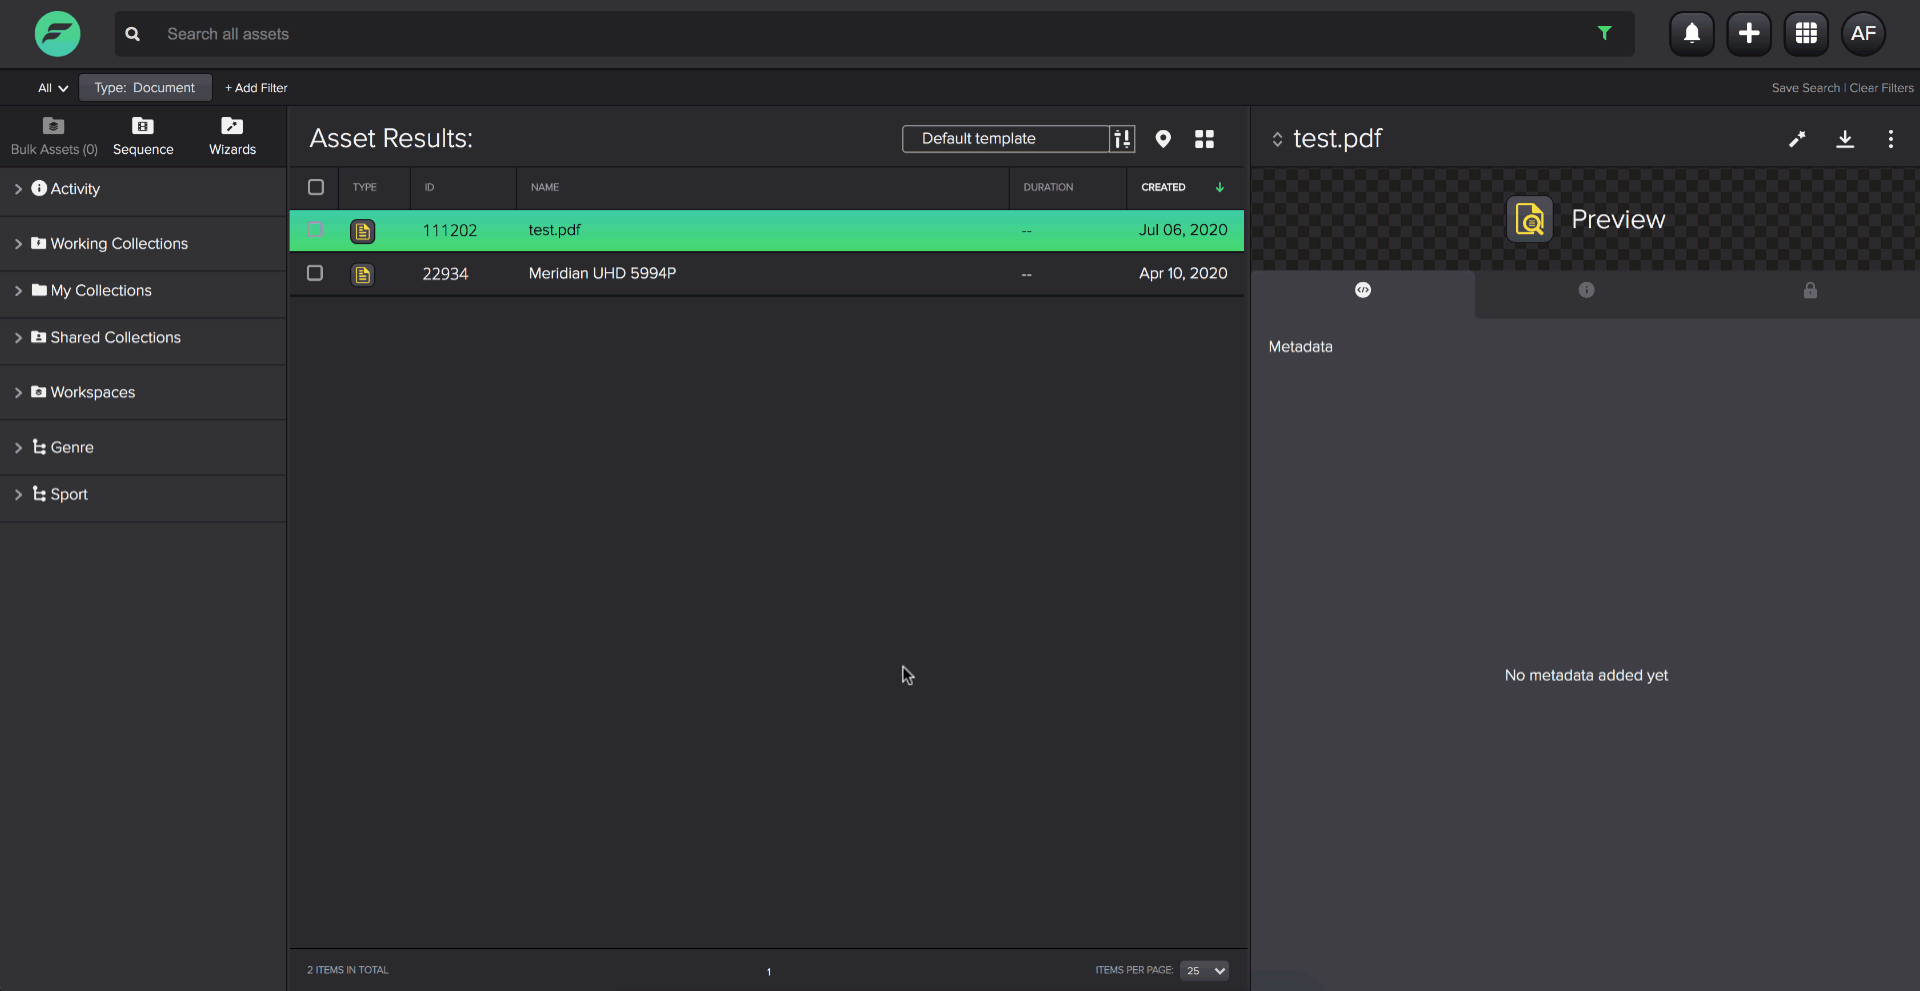
Task: Open the Sequence panel
Action: 142,136
